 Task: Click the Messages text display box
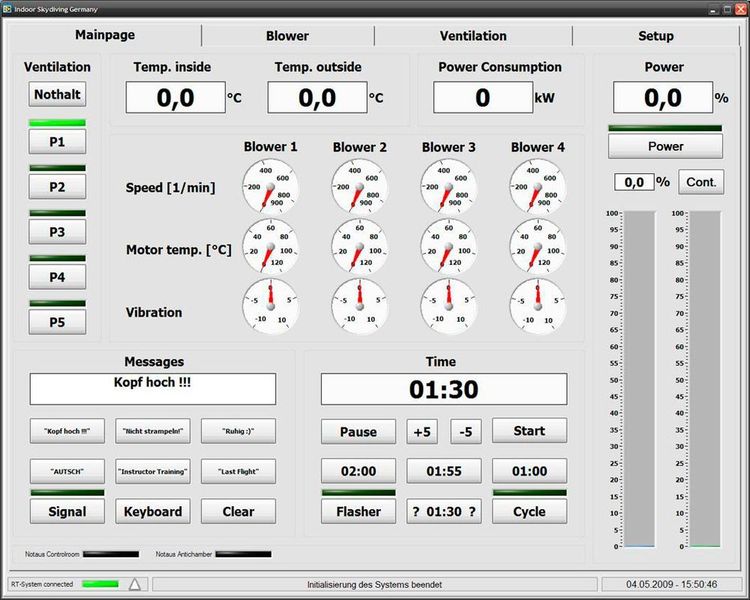(153, 389)
